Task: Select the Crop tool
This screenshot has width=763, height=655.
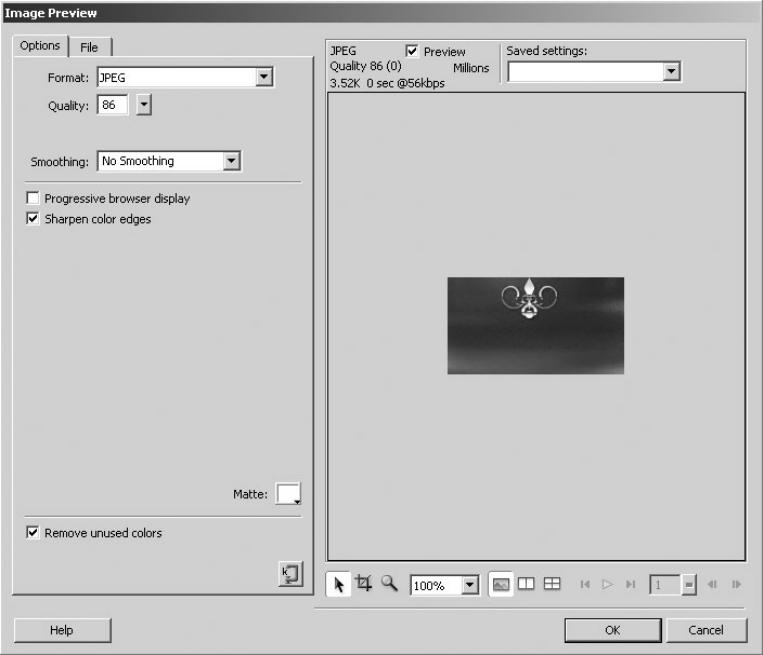Action: pos(363,583)
